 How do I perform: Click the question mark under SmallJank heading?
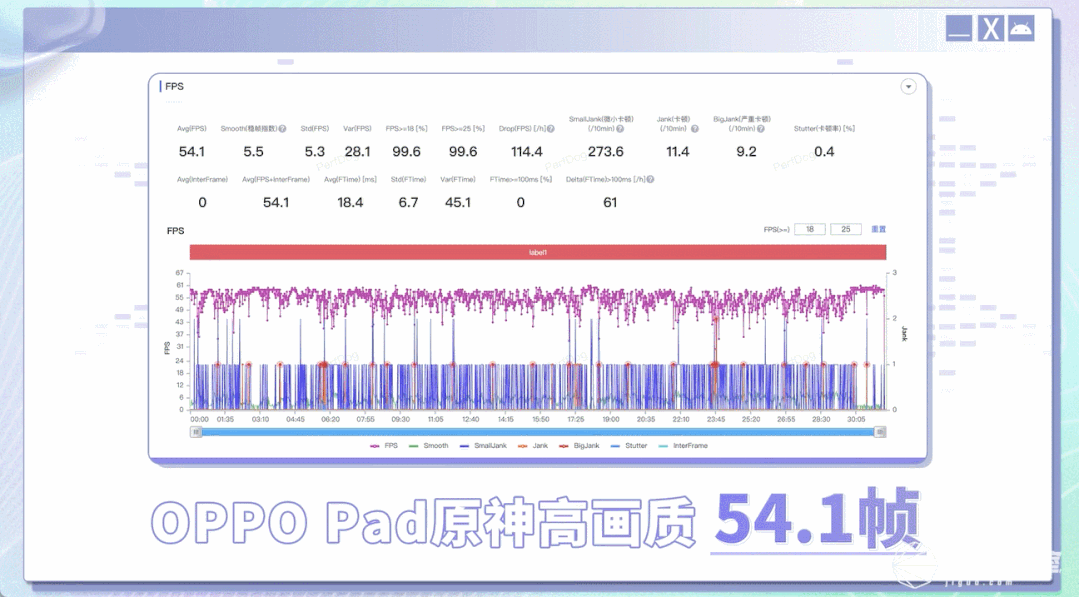click(620, 129)
